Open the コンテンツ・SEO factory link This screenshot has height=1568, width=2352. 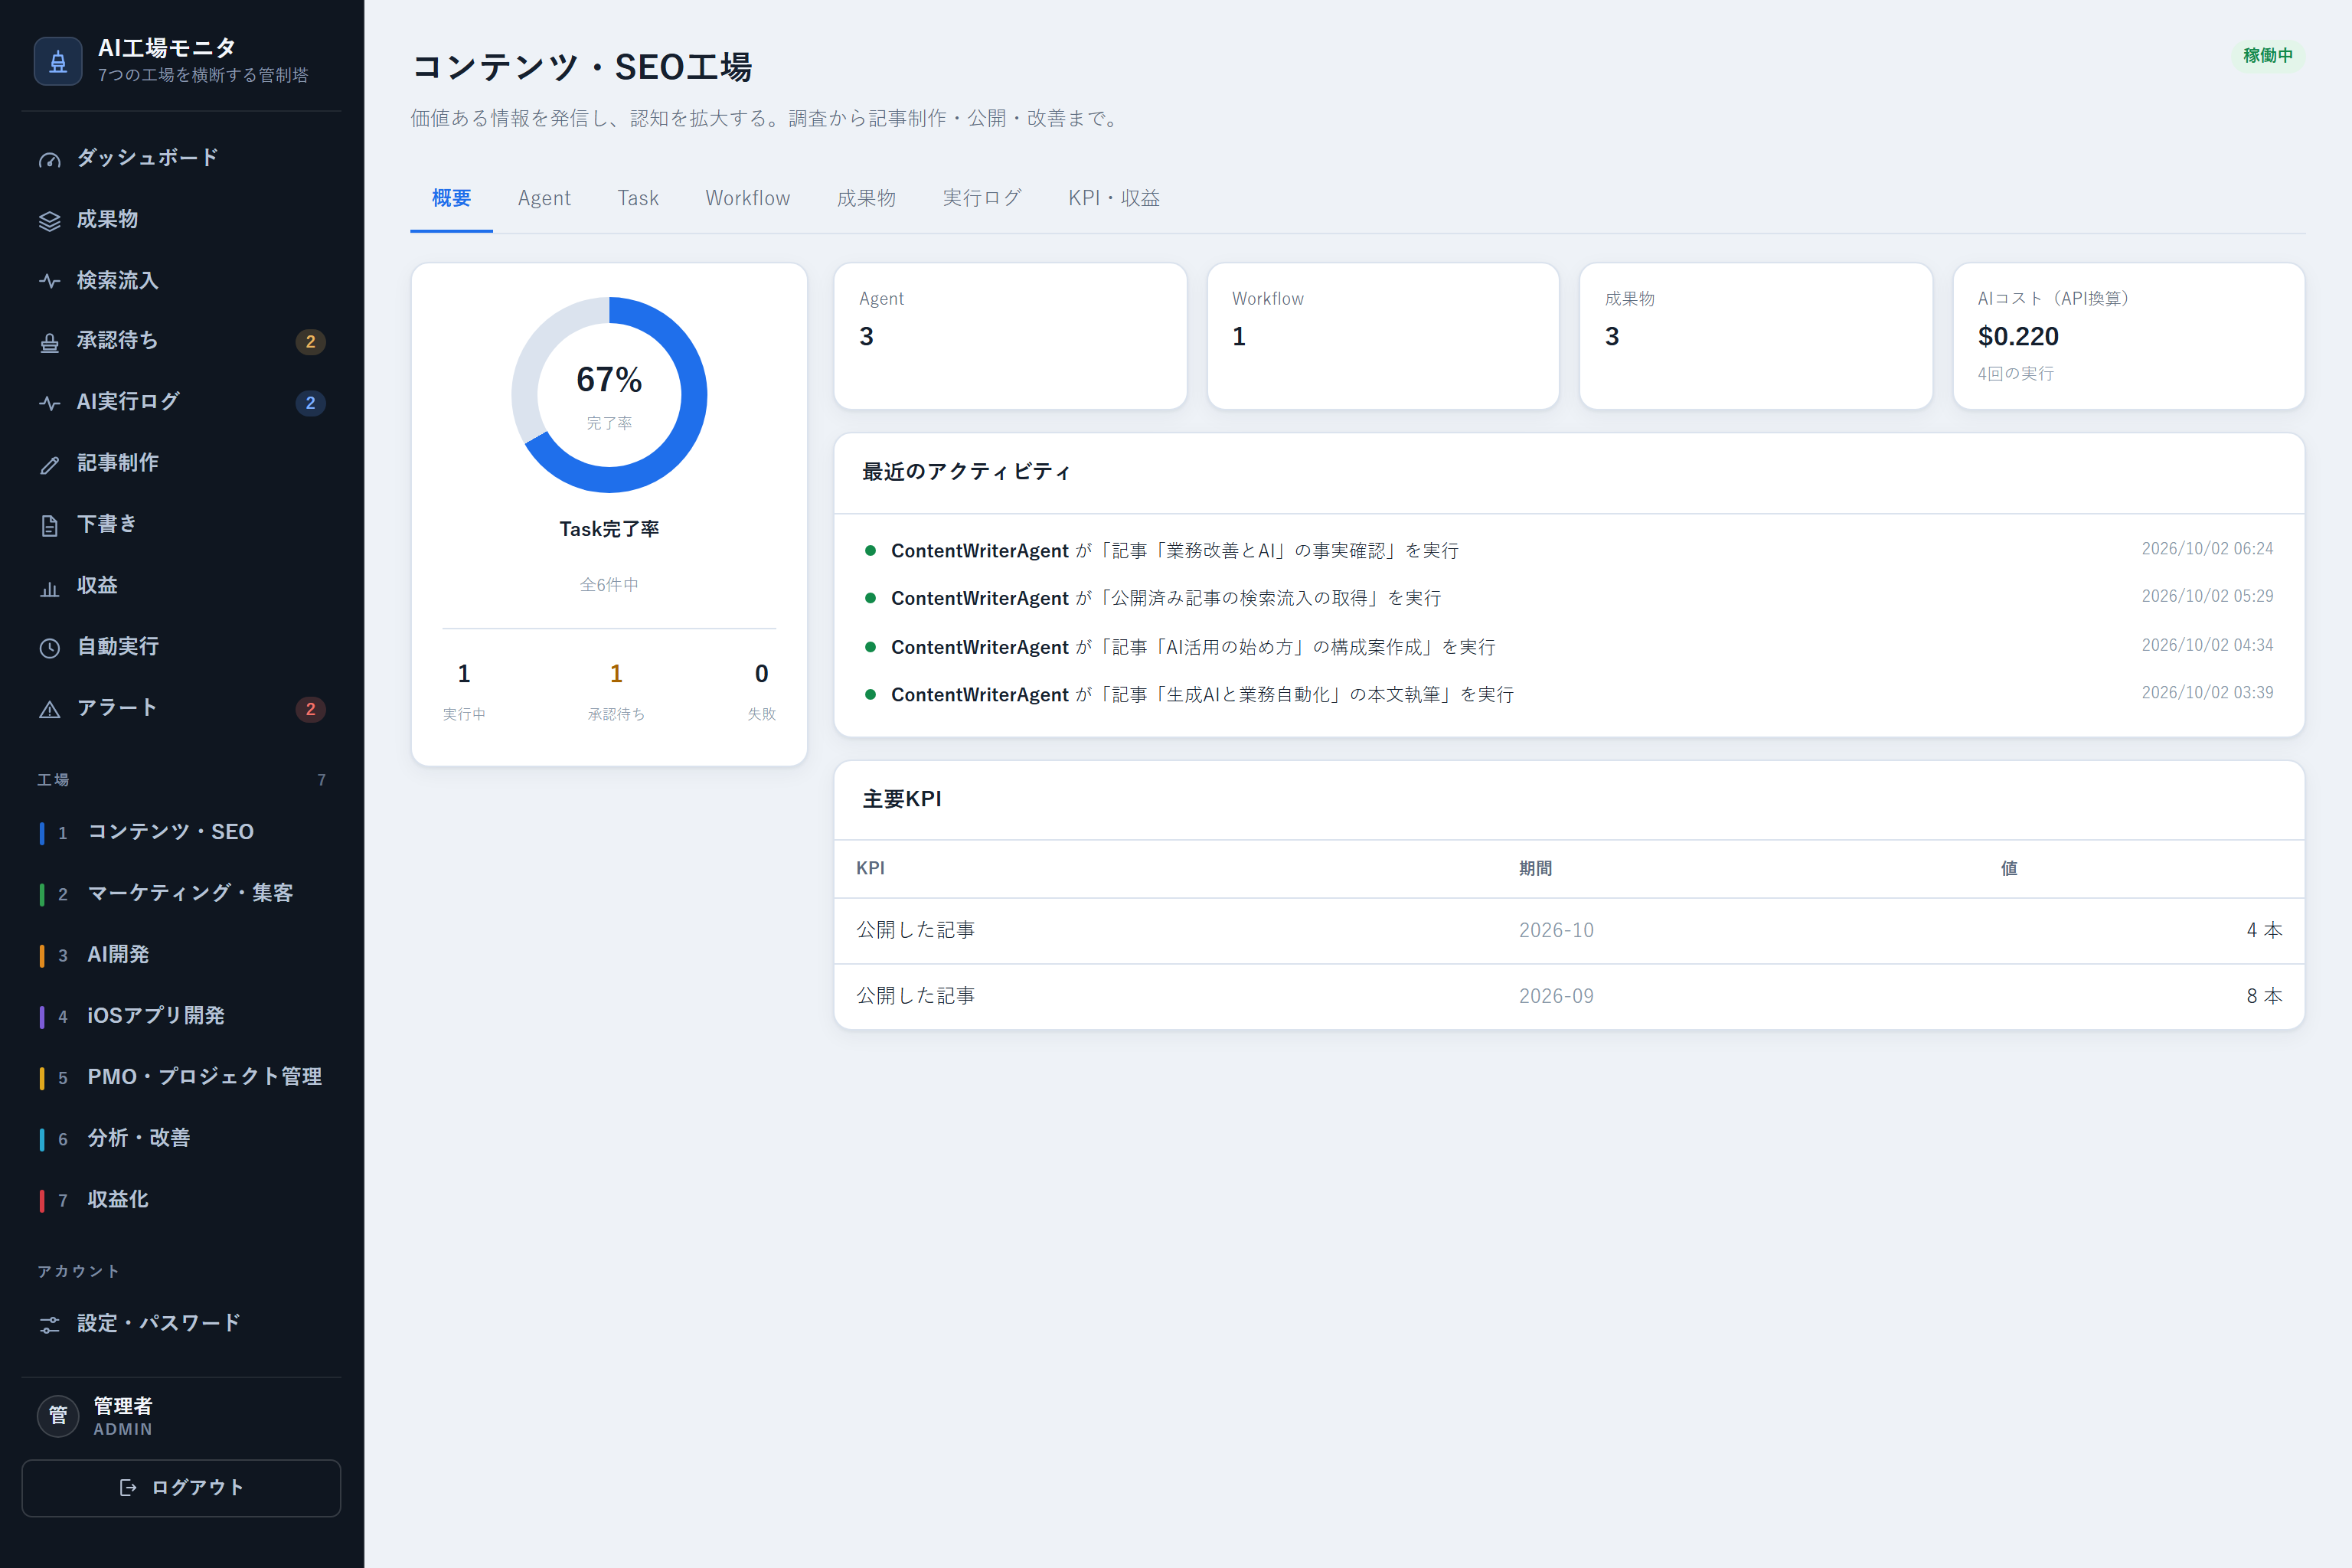[181, 832]
